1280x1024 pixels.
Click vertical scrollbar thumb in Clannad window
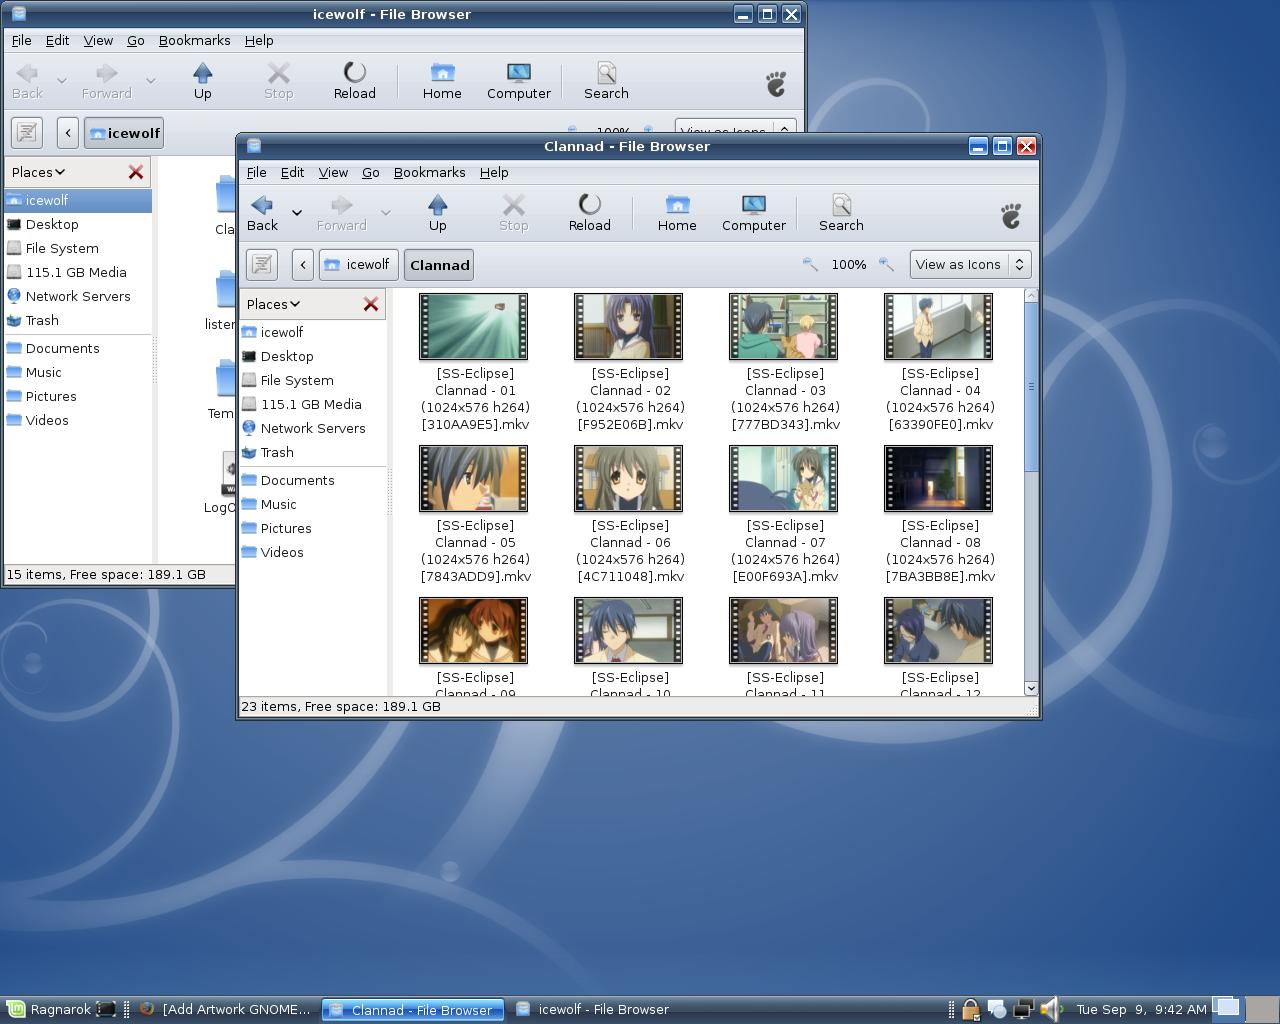point(1031,387)
